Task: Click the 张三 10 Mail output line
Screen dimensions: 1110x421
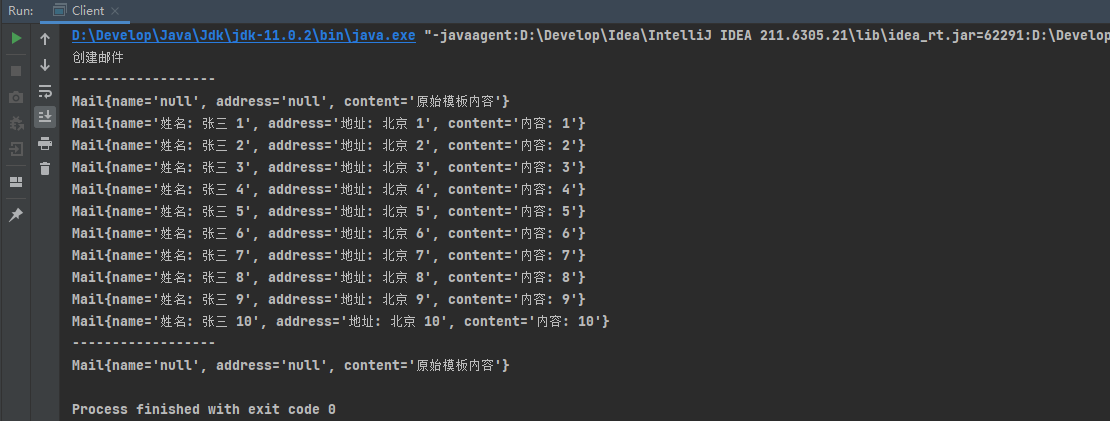Action: [x=340, y=321]
